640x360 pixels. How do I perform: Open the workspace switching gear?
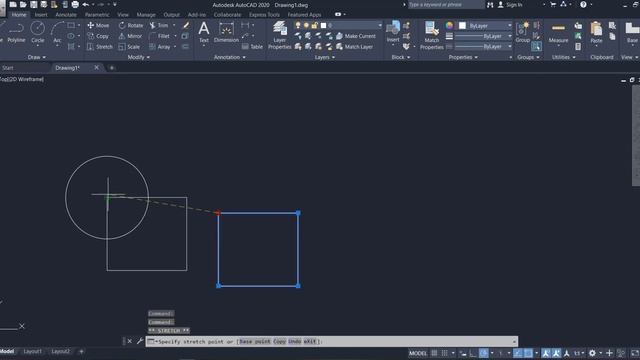(x=592, y=353)
